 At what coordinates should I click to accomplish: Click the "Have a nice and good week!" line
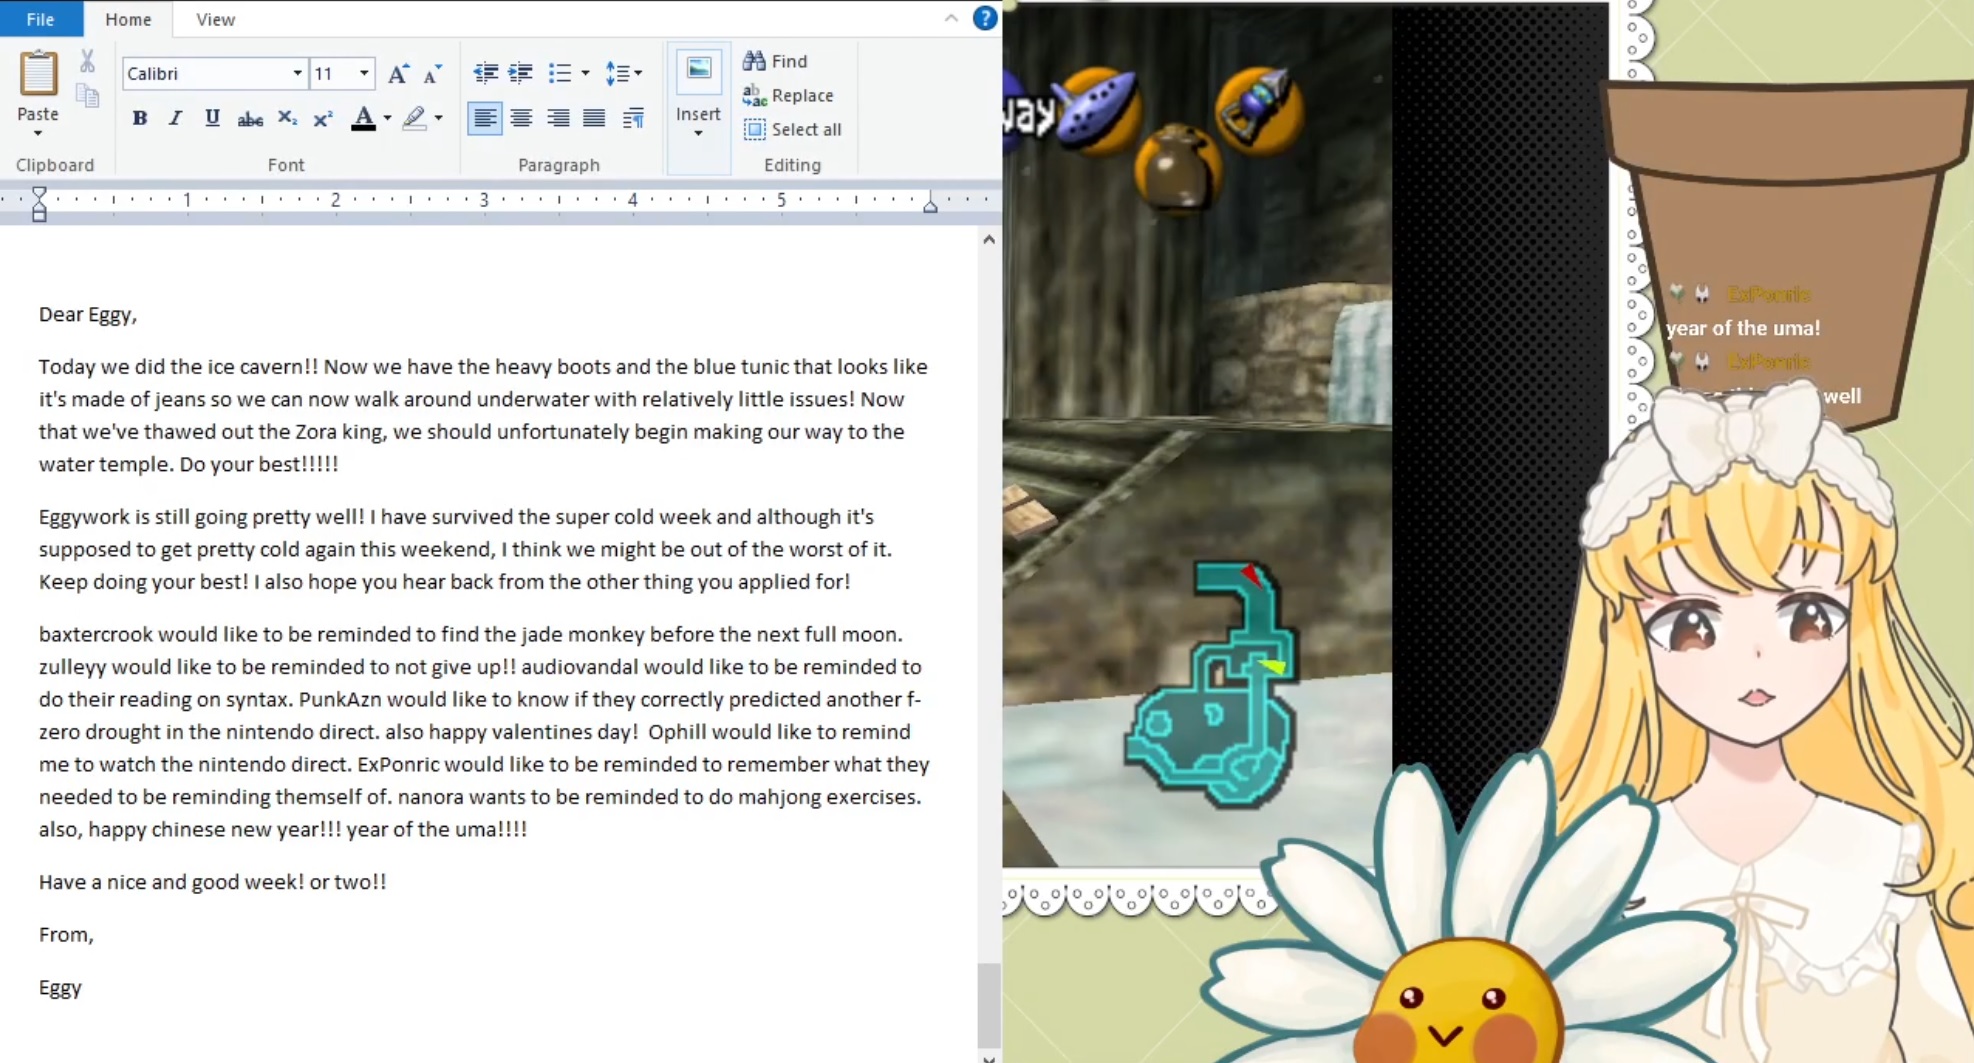[212, 881]
